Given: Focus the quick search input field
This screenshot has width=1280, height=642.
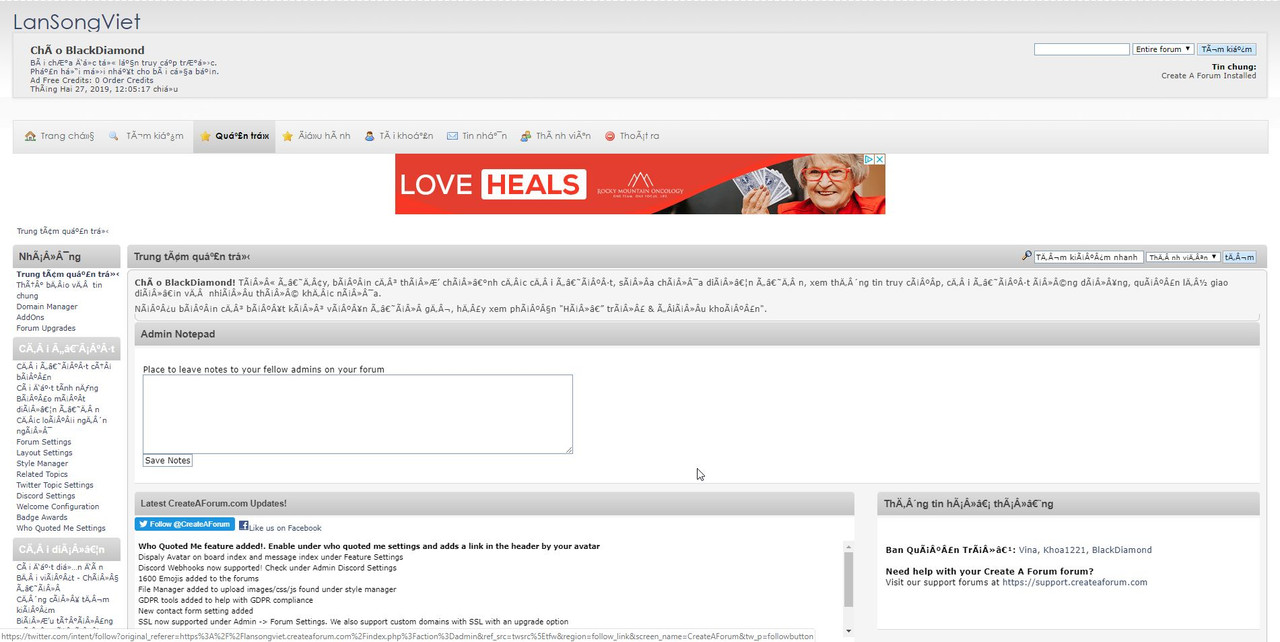Looking at the screenshot, I should [1088, 257].
